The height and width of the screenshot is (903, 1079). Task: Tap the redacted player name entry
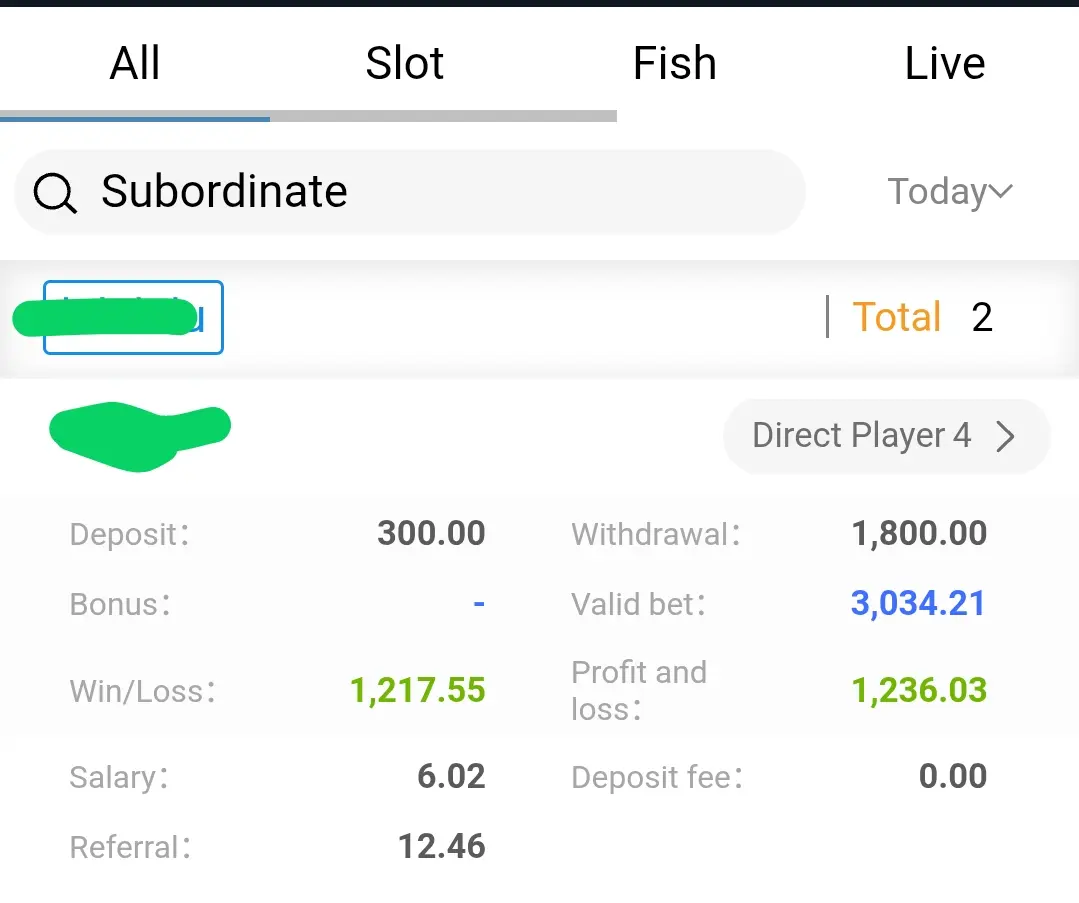[x=140, y=436]
